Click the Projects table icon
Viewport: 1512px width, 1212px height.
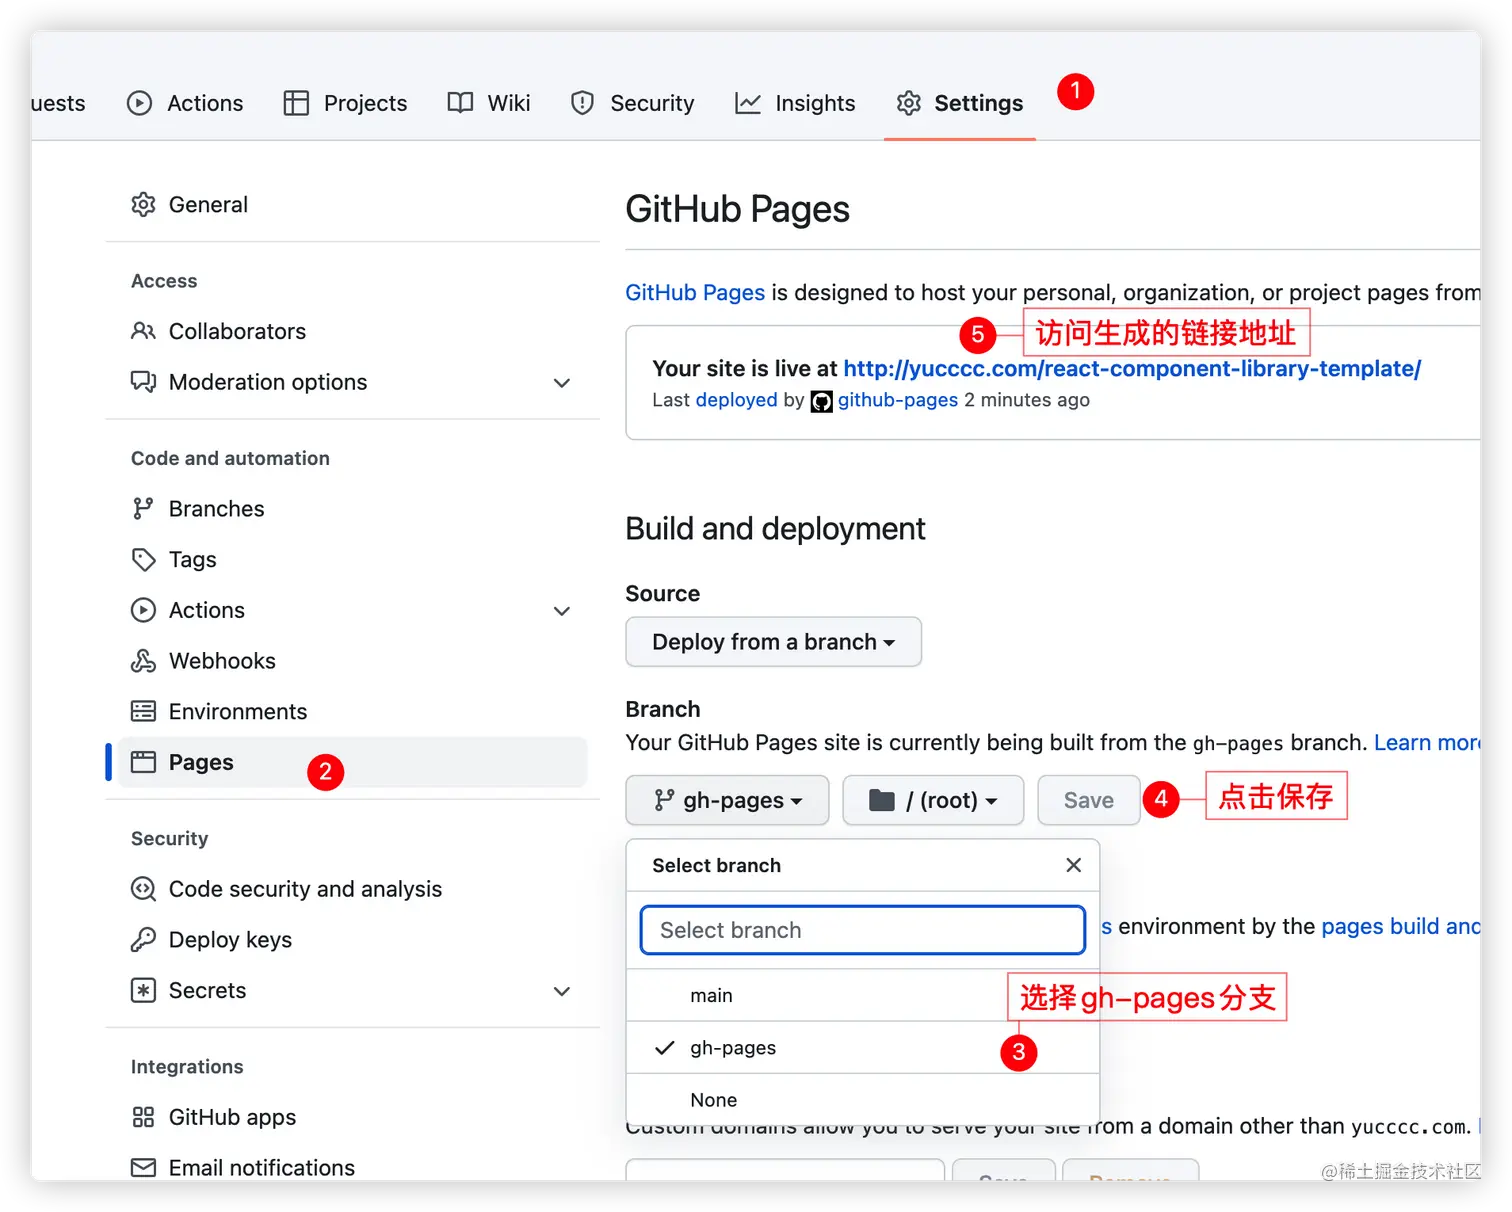point(296,103)
